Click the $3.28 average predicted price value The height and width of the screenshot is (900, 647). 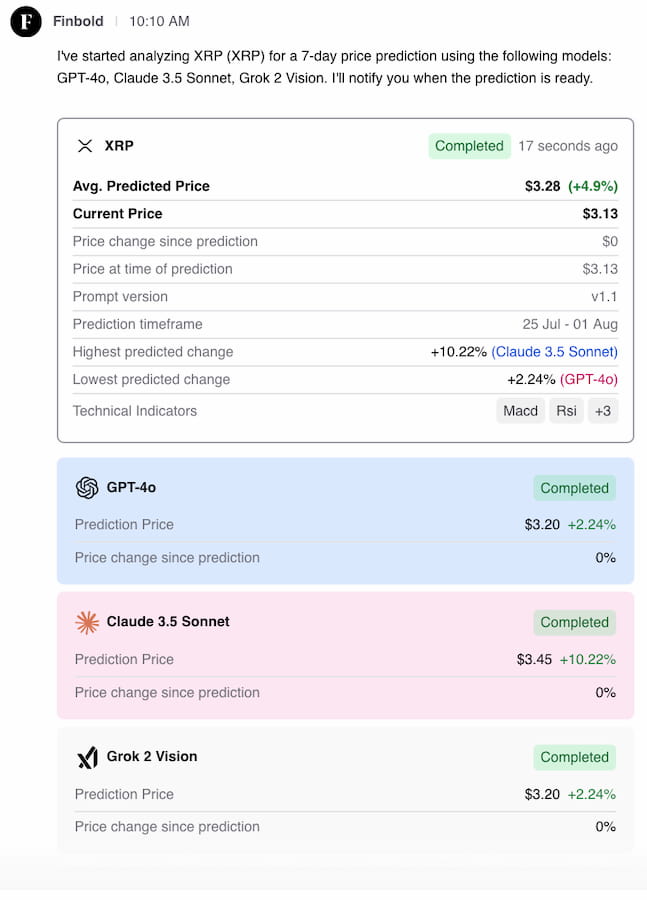pos(542,186)
